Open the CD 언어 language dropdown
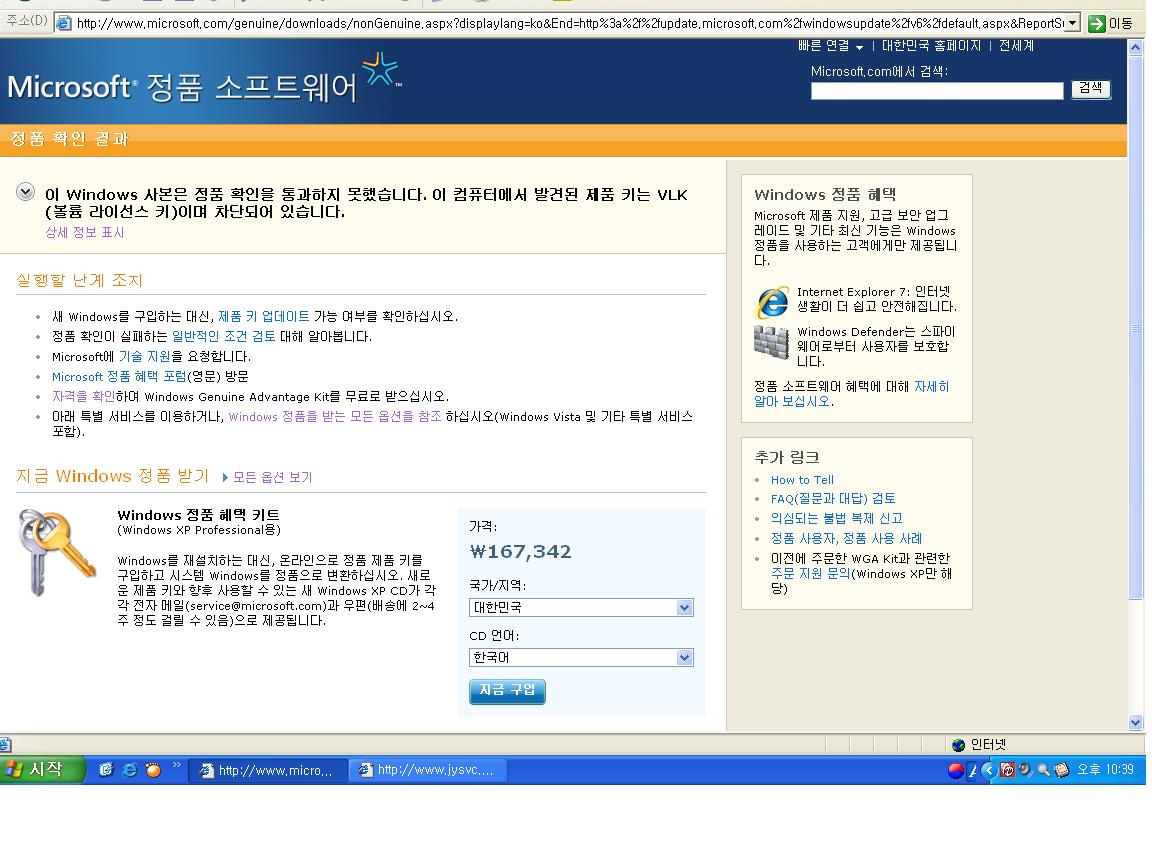 click(580, 658)
